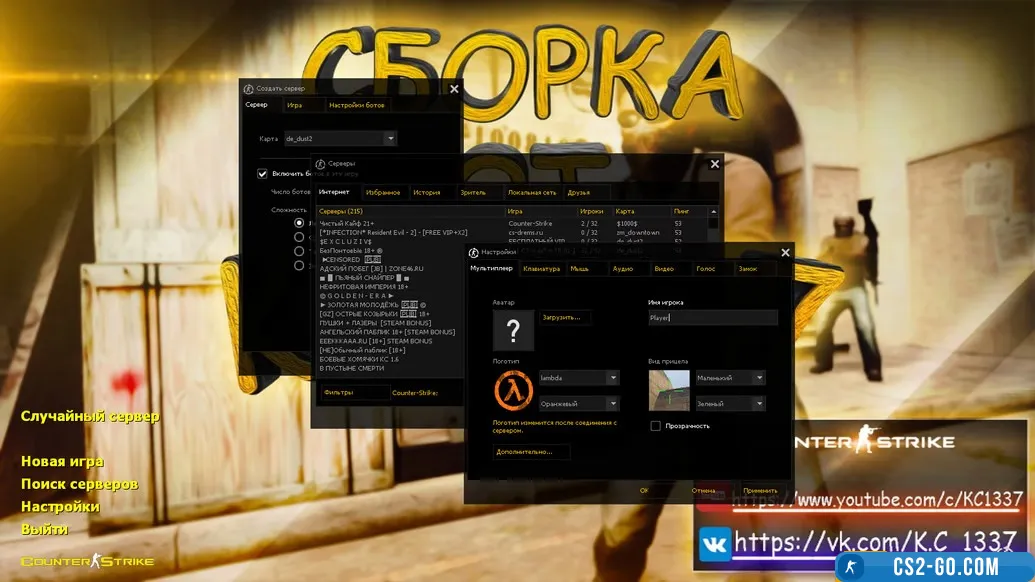The height and width of the screenshot is (582, 1035).
Task: Expand the de_dust2 map dropdown
Action: (390, 139)
